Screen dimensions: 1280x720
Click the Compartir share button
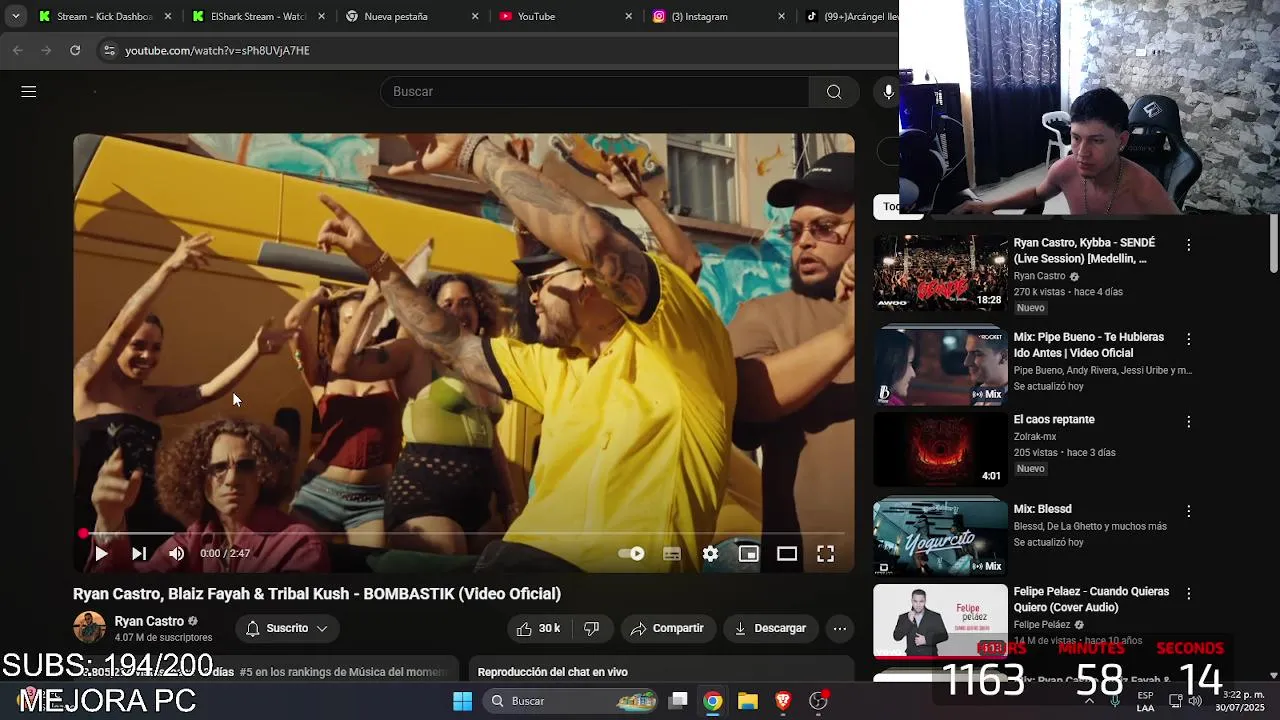pos(668,628)
